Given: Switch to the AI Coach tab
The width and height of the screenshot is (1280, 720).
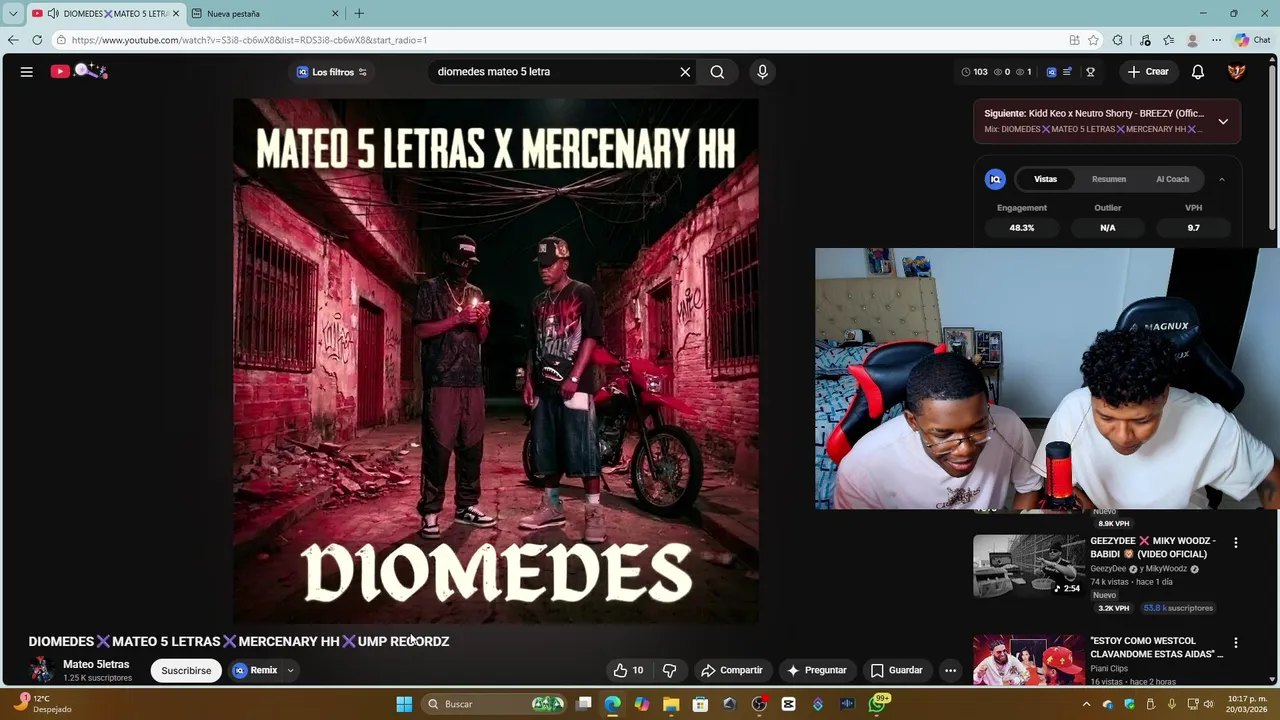Looking at the screenshot, I should coord(1172,179).
